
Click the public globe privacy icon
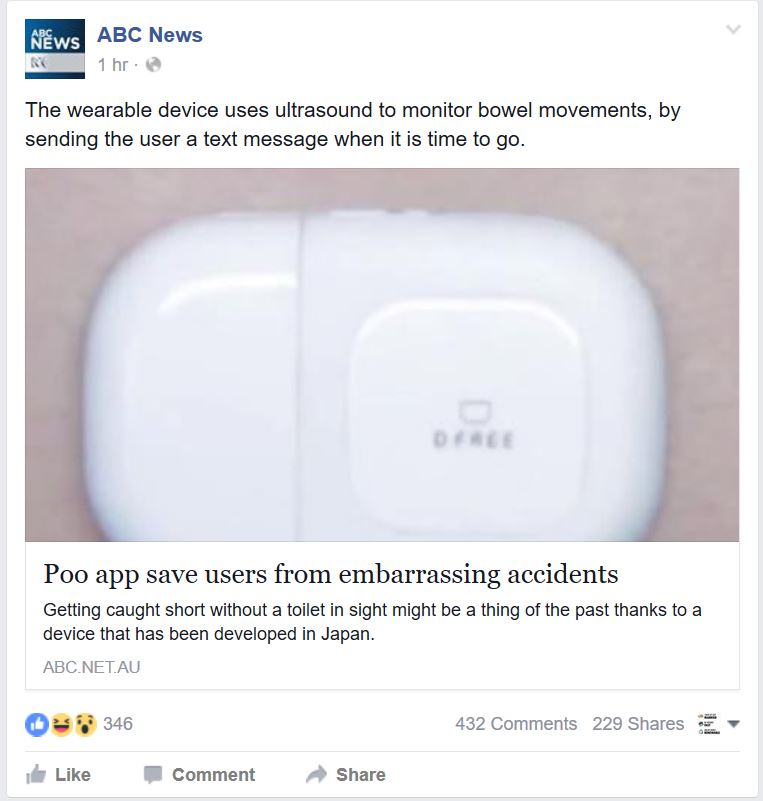pyautogui.click(x=153, y=64)
